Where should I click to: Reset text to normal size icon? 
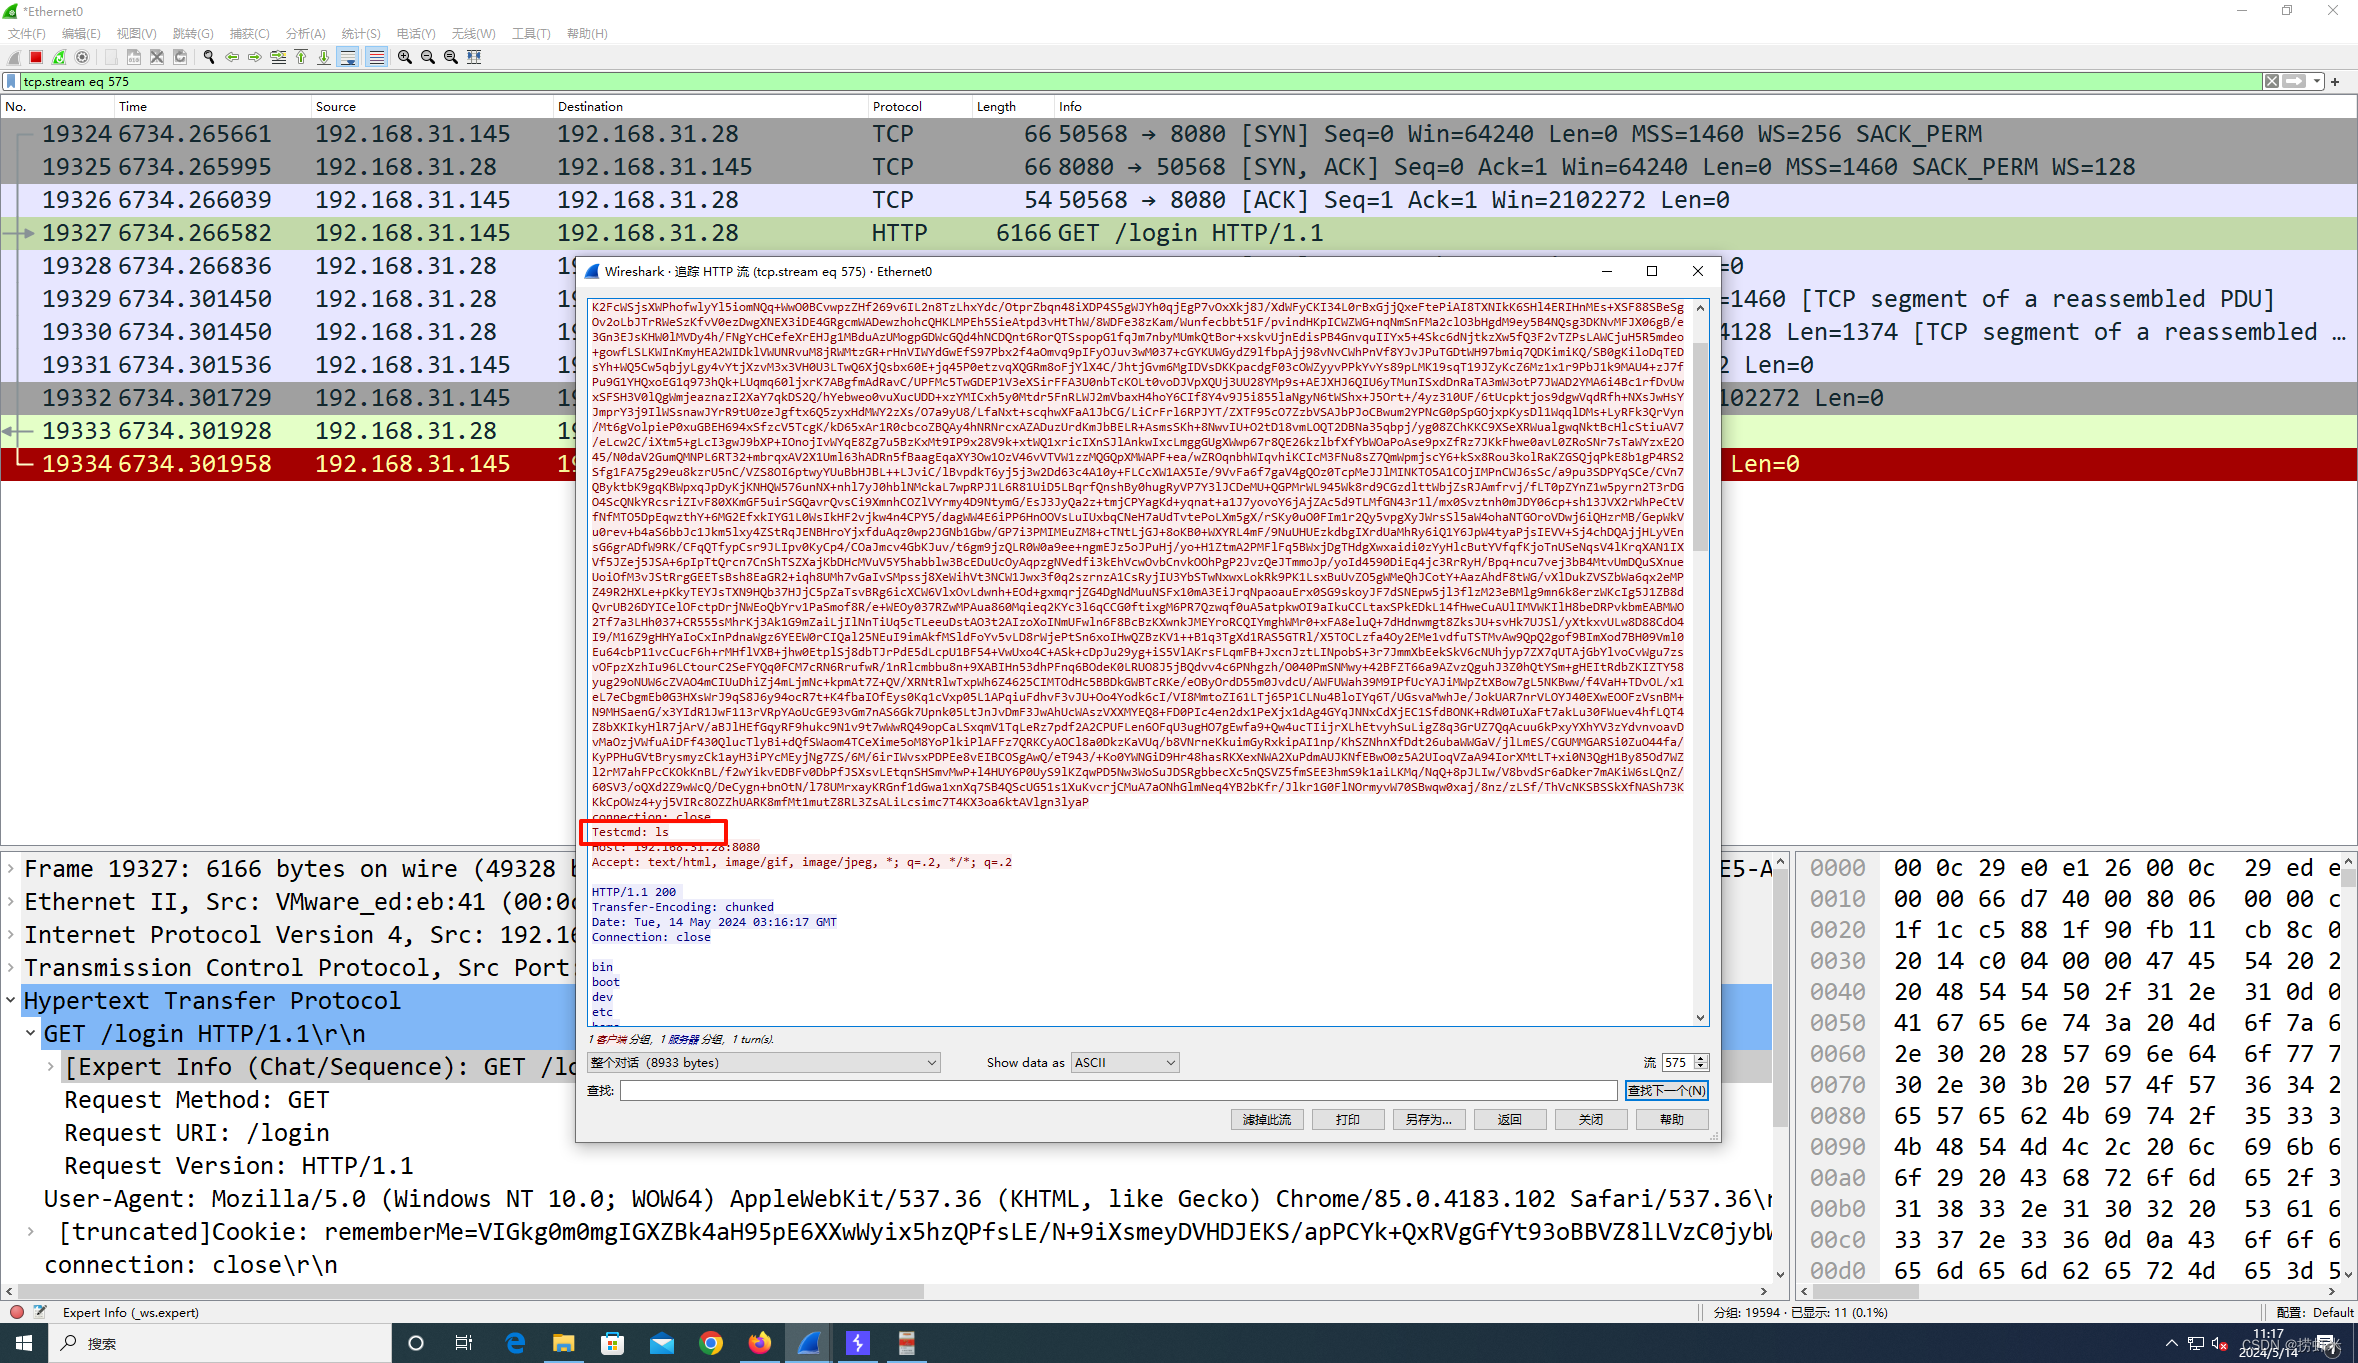(450, 57)
